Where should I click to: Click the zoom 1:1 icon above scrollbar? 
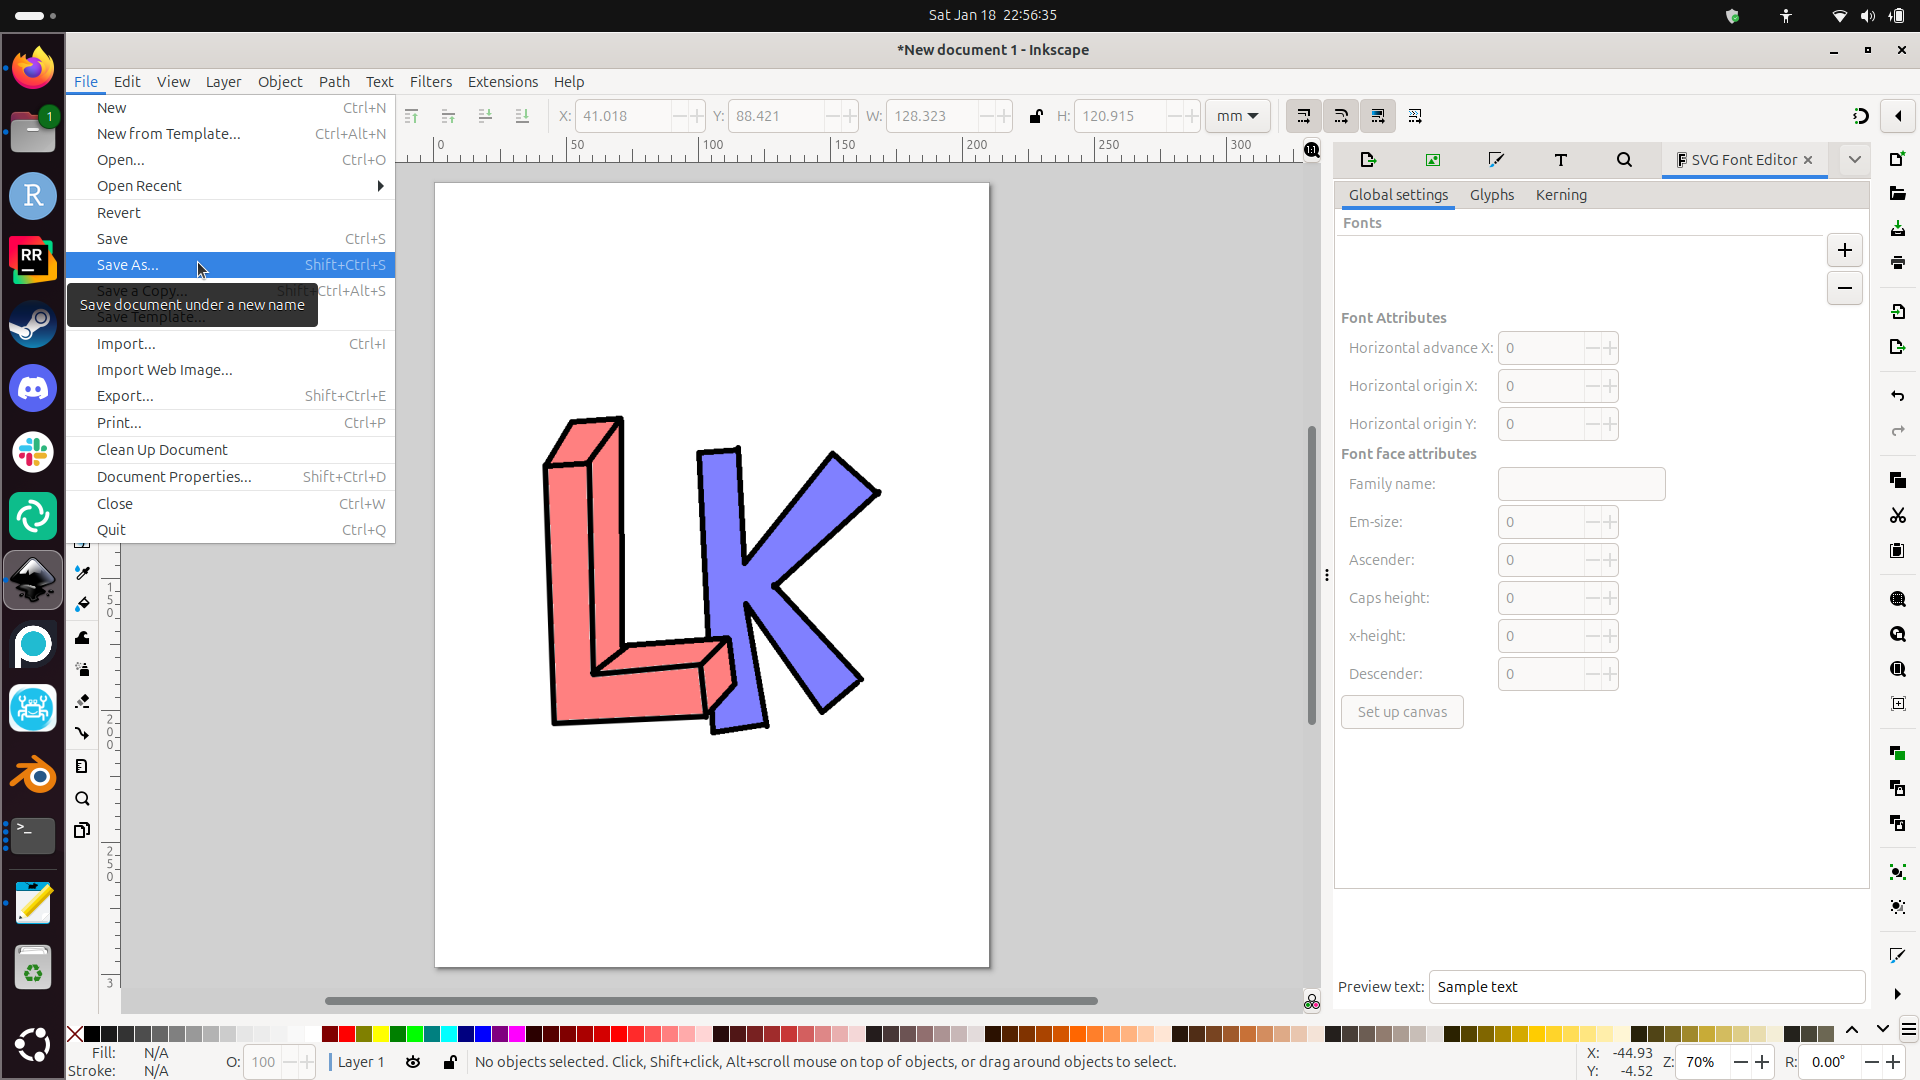[x=1311, y=150]
